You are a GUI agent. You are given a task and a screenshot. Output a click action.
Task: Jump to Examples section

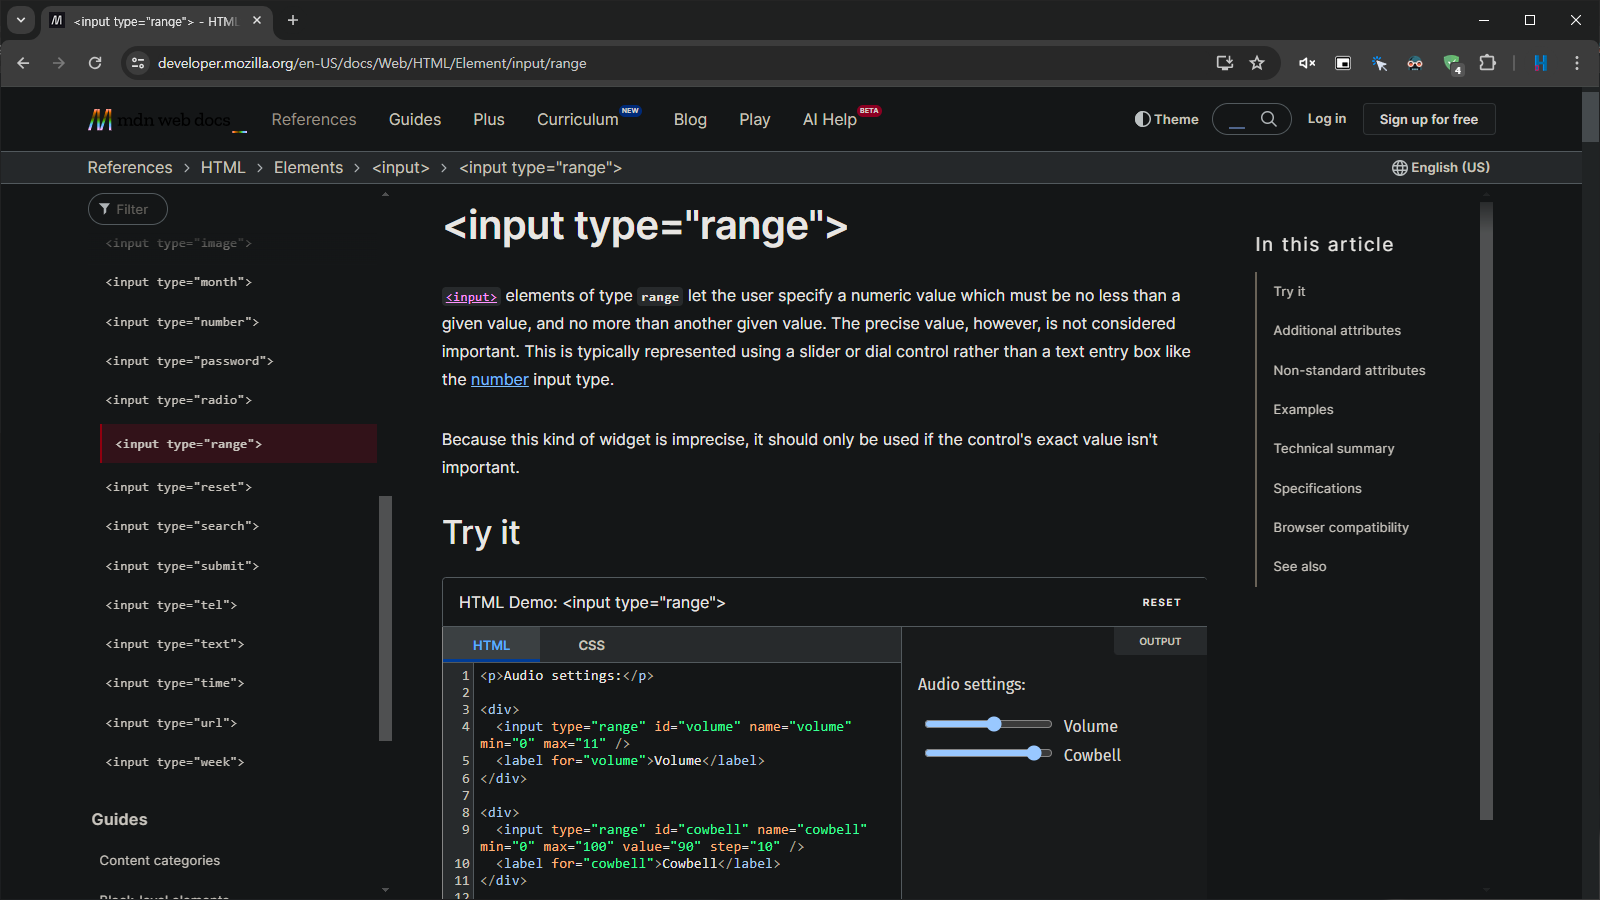[1303, 409]
